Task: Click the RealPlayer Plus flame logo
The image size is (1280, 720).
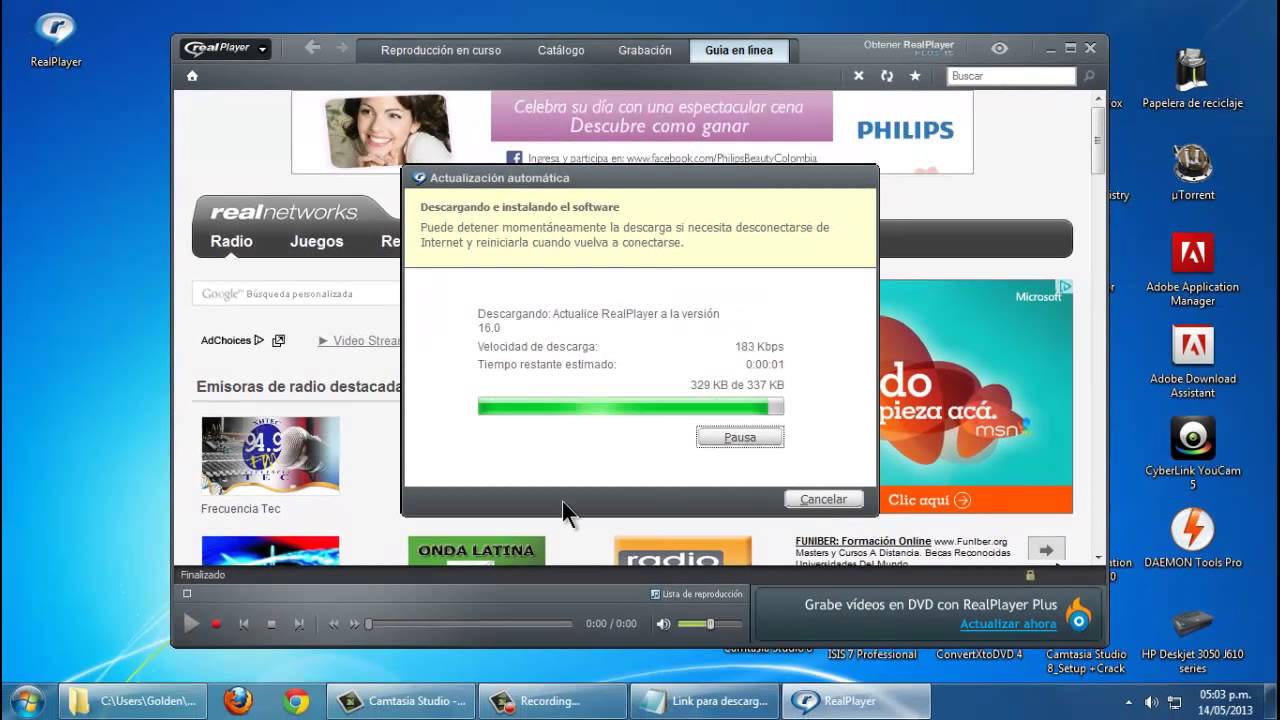Action: coord(1079,614)
